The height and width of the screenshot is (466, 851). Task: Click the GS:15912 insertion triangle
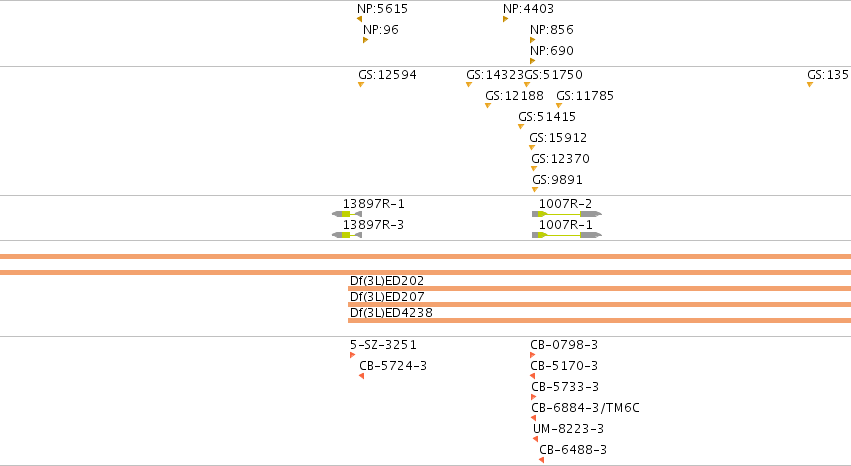tap(532, 148)
